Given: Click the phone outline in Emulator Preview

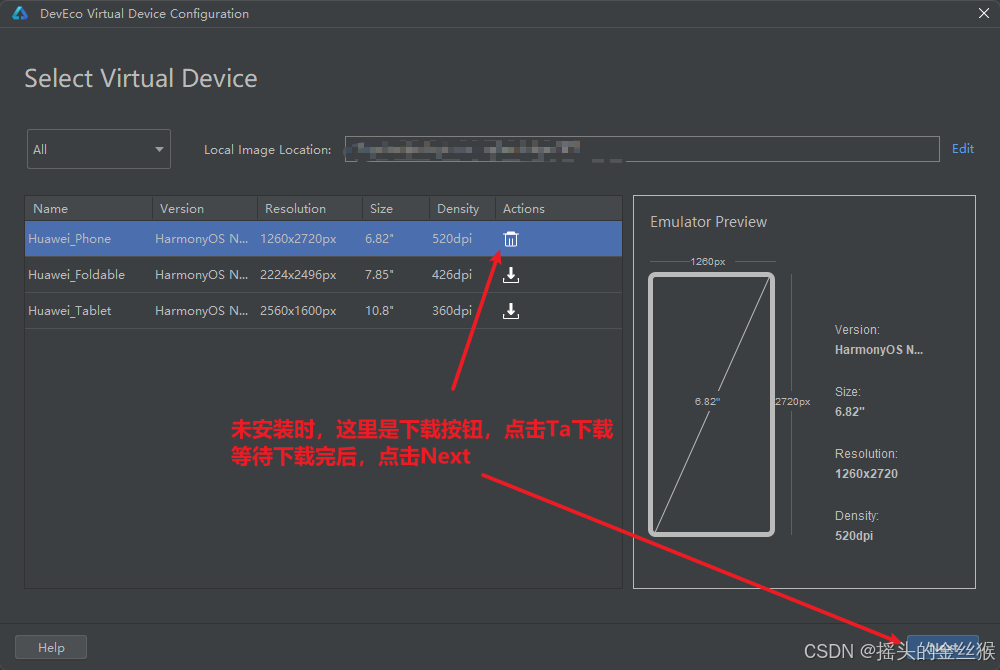Looking at the screenshot, I should [711, 404].
